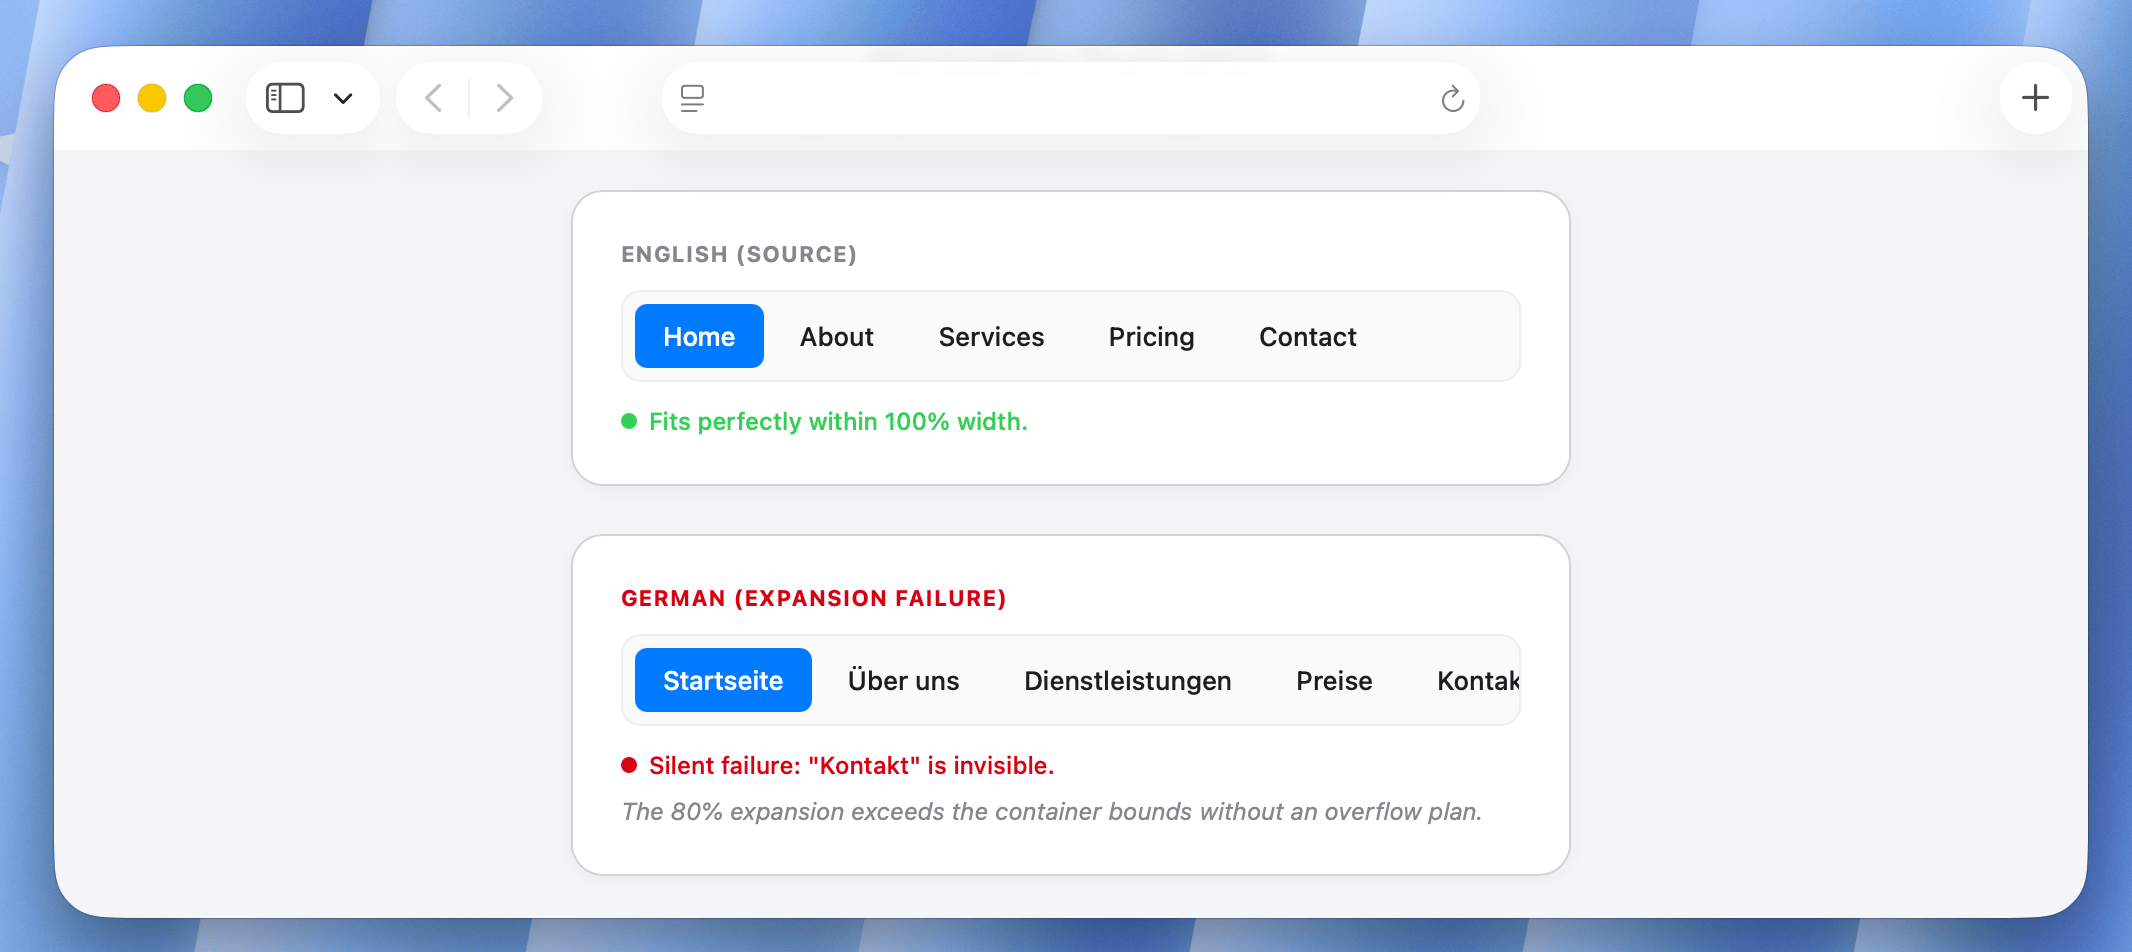Activate the Services navigation option
Viewport: 2132px width, 952px height.
click(x=991, y=336)
